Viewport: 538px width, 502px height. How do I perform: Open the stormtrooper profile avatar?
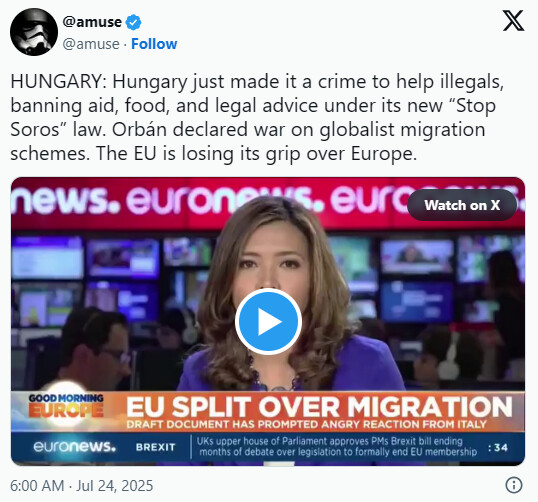click(x=34, y=32)
